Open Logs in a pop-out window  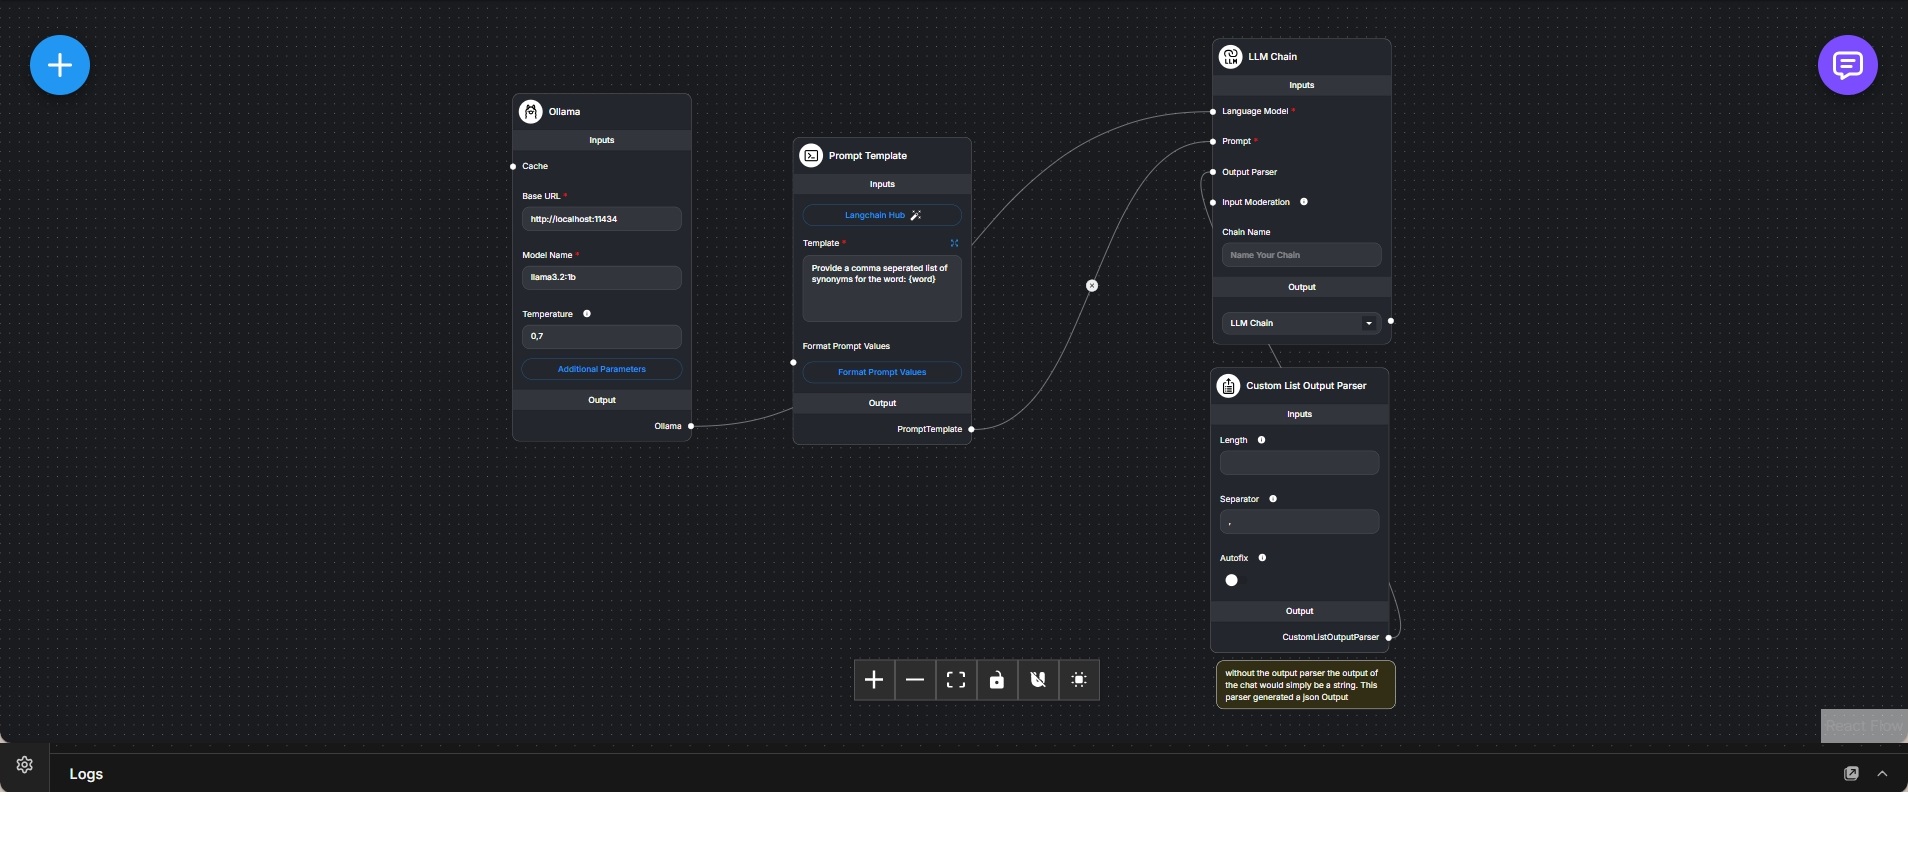click(1851, 774)
